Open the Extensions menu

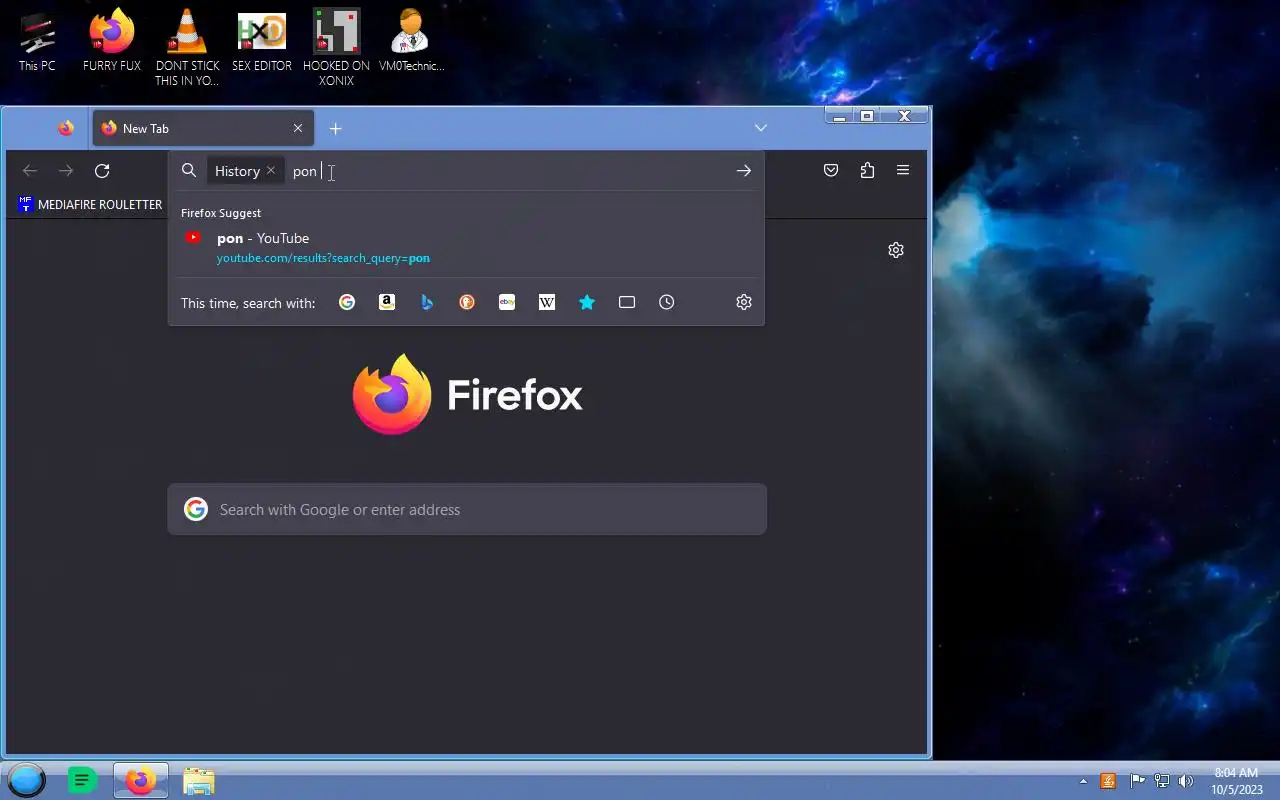tap(867, 171)
